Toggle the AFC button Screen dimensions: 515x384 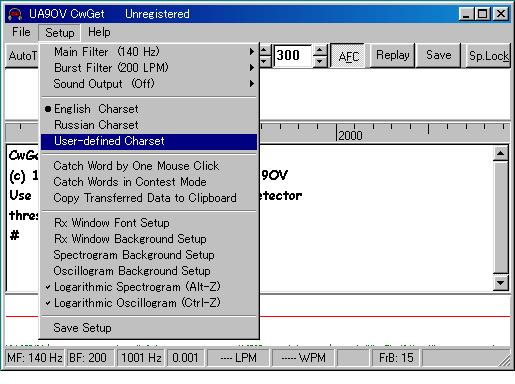tap(348, 56)
